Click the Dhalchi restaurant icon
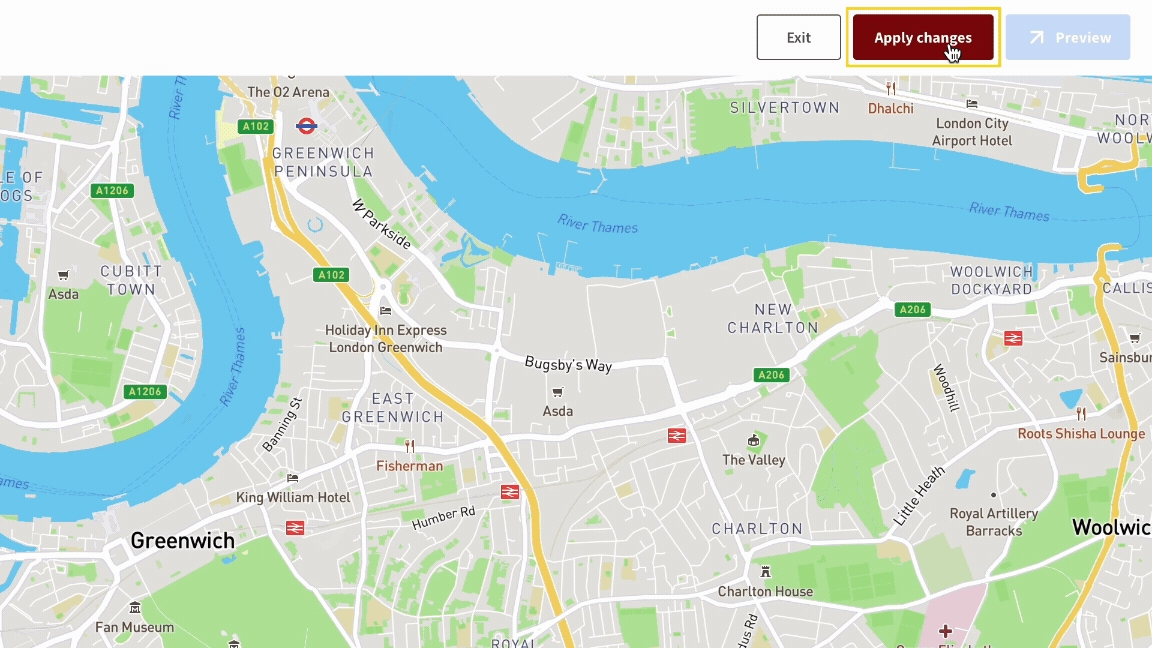 (x=890, y=89)
